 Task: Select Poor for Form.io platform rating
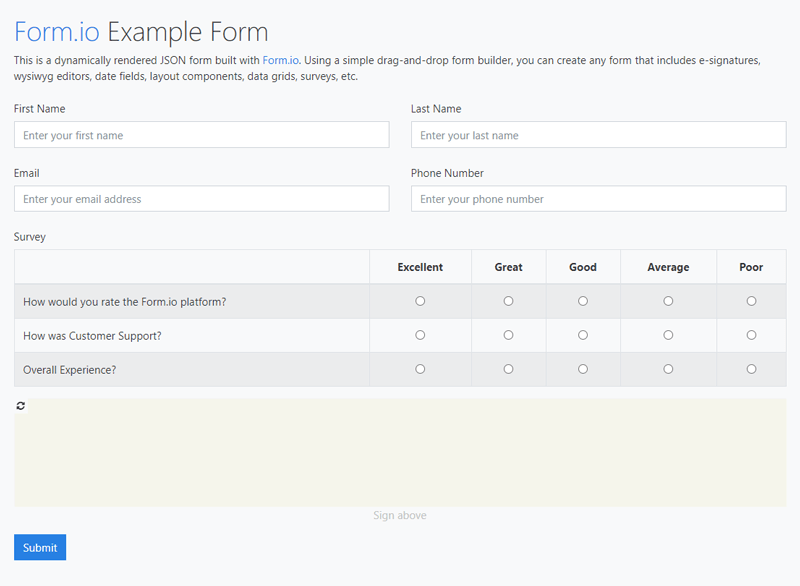751,301
